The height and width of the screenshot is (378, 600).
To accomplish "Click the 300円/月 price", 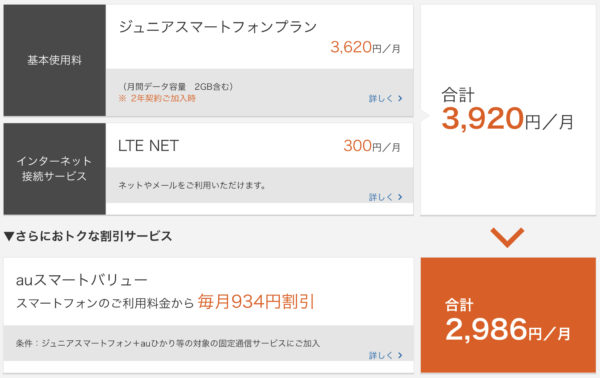I will click(x=372, y=146).
